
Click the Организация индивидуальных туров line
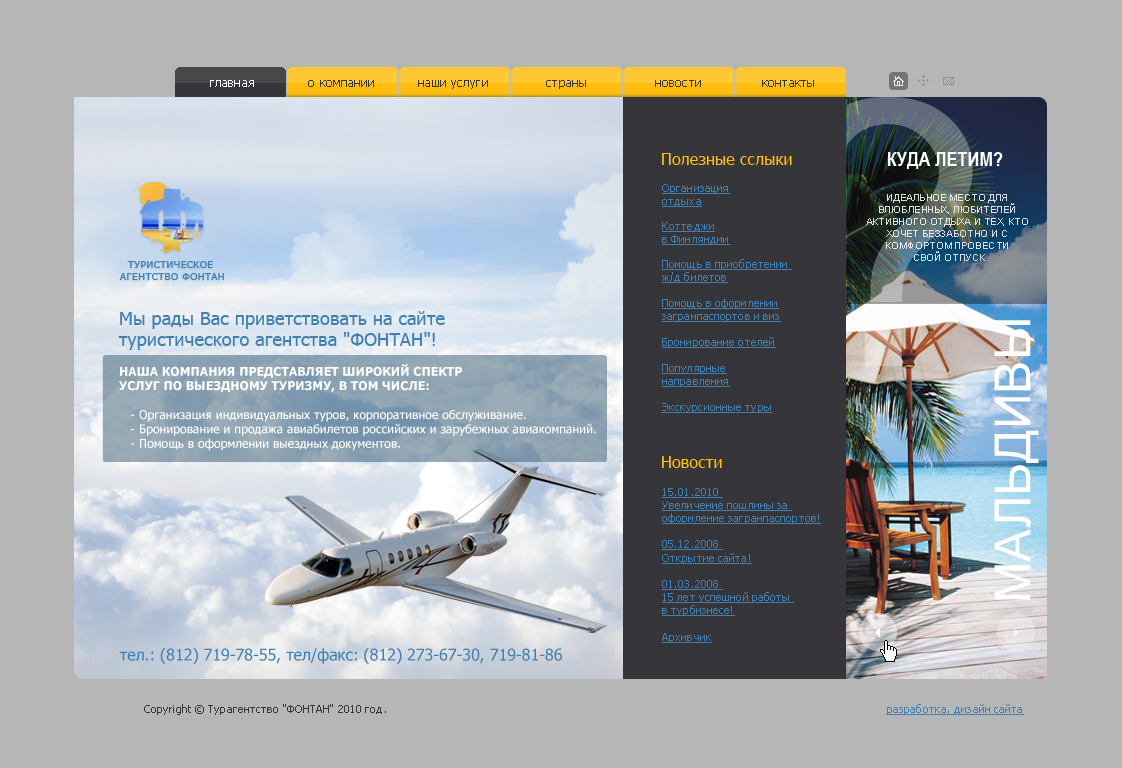click(x=328, y=415)
